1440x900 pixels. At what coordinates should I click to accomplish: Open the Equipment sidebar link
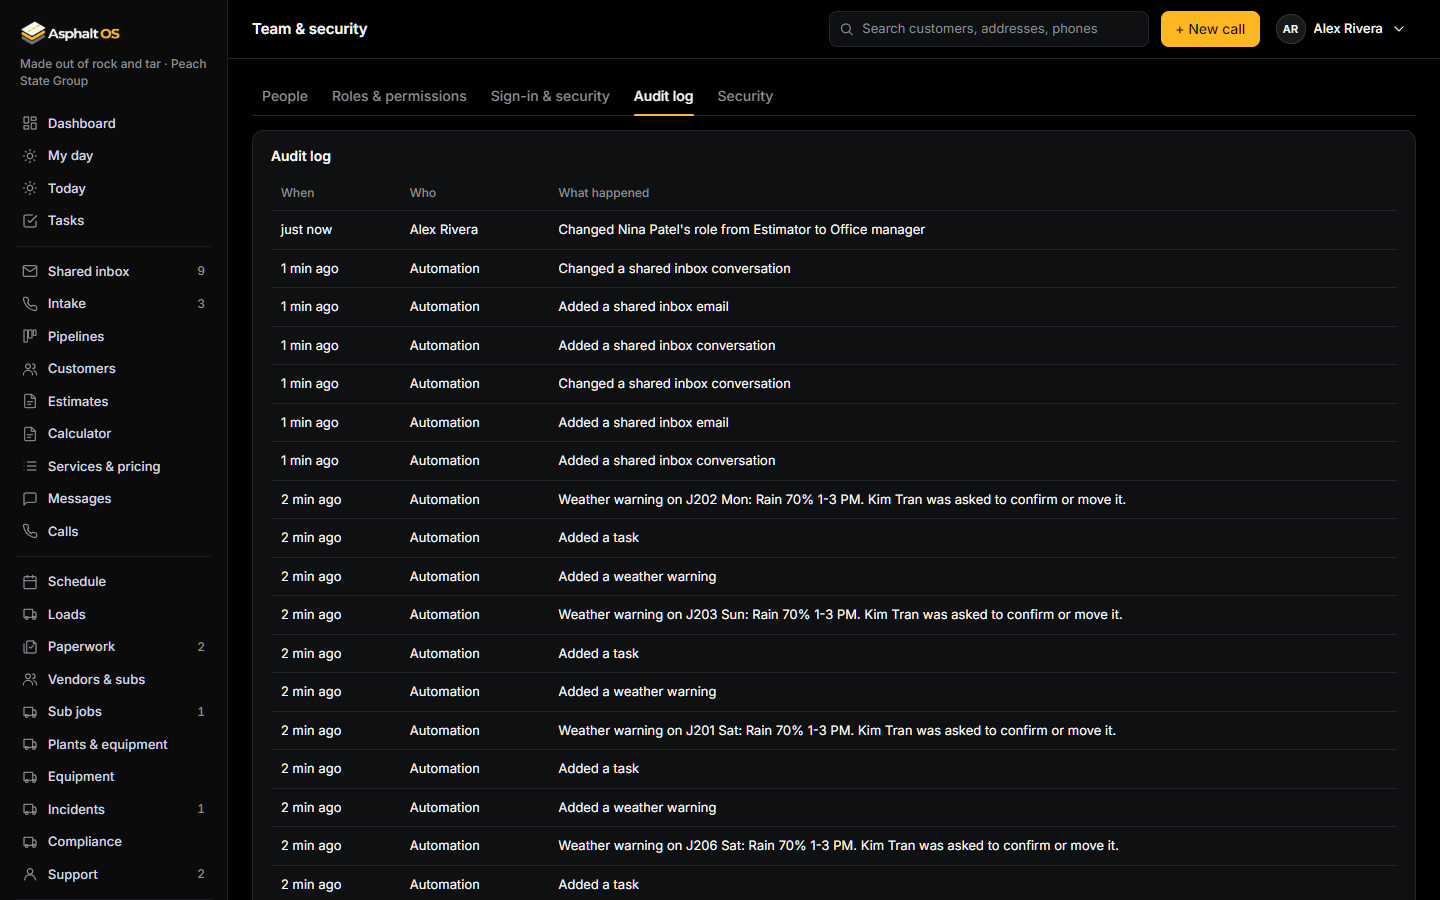click(115, 777)
